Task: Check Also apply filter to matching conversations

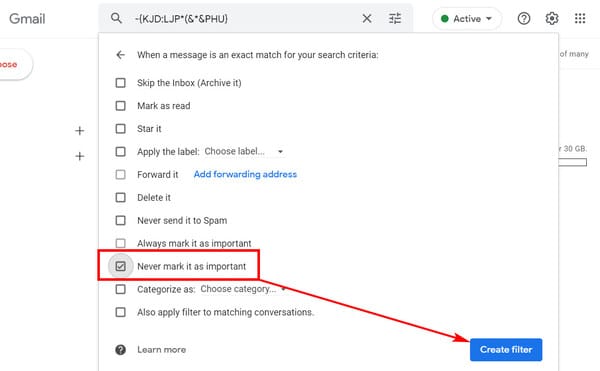Action: click(x=121, y=312)
